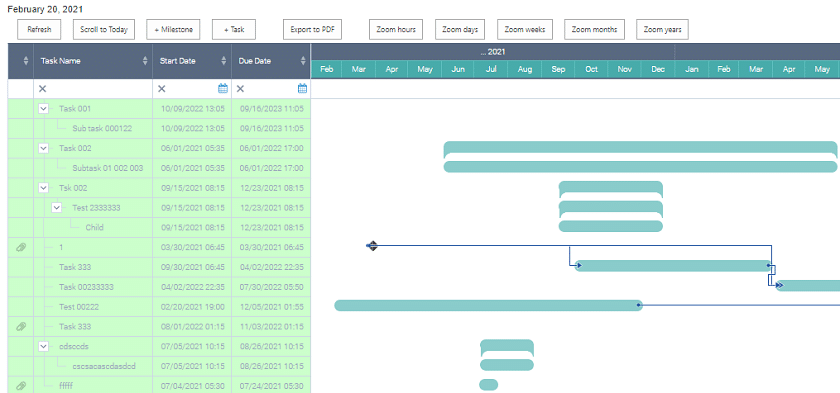Viewport: 840px width, 393px height.
Task: Click the cdsccds summary Gantt bar
Action: tap(507, 347)
